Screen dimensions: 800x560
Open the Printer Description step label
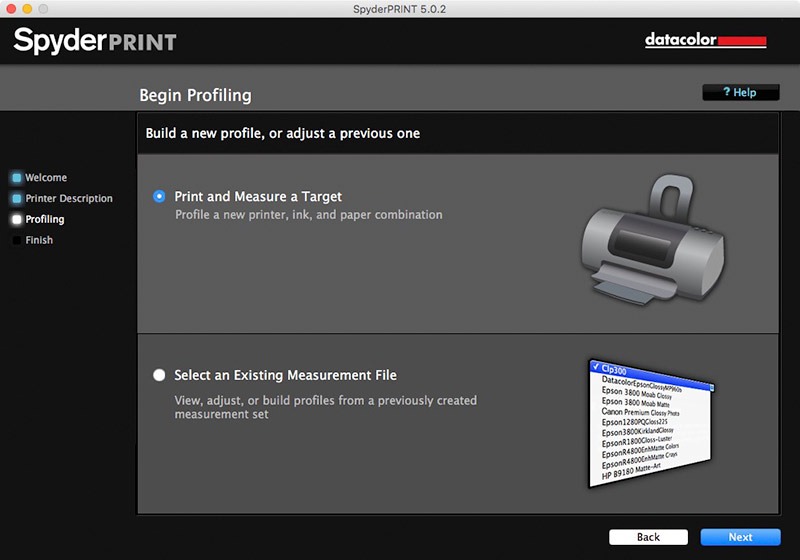coord(69,199)
